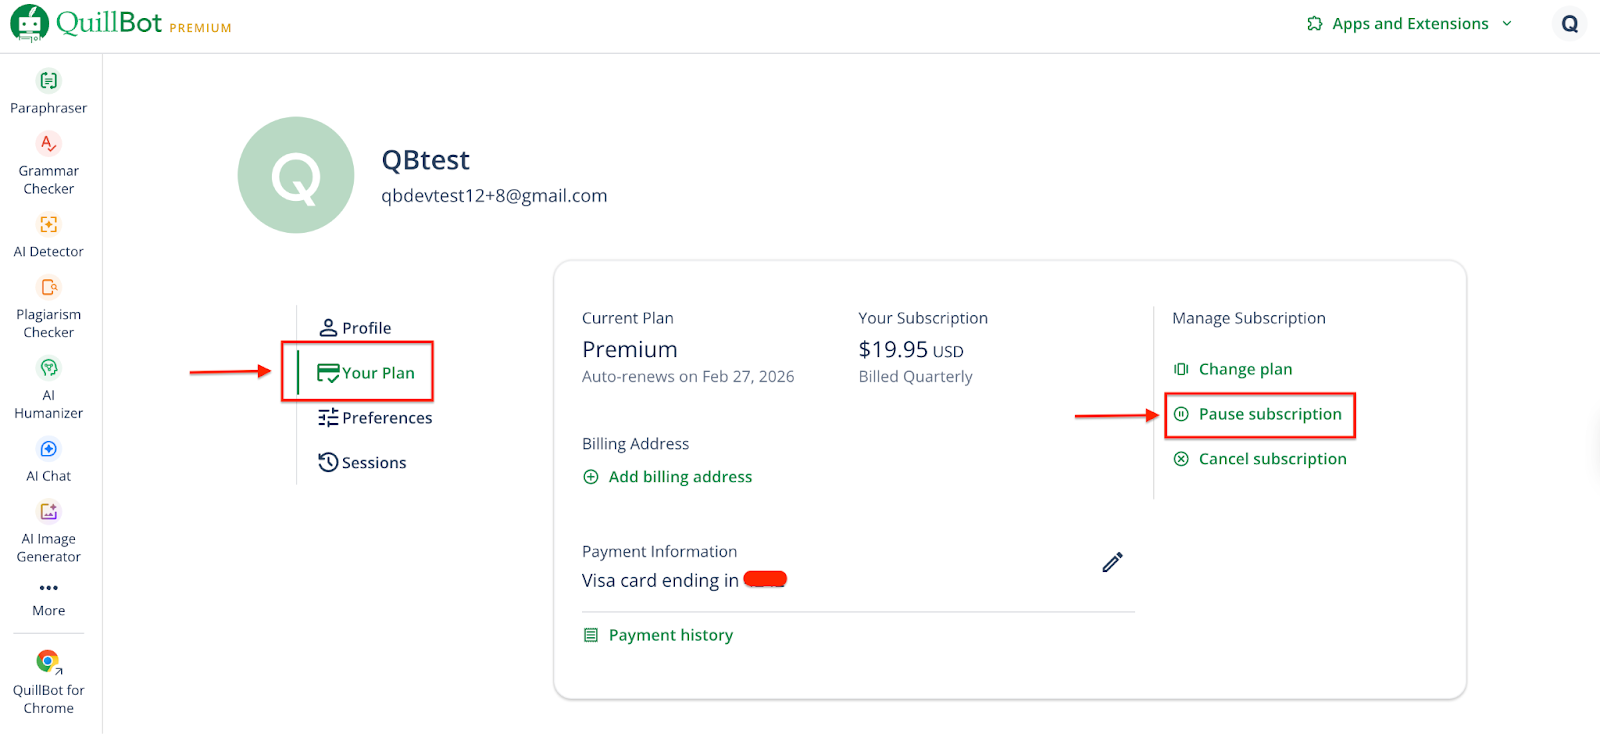Open the Grammar Checker tool
This screenshot has width=1600, height=734.
48,162
